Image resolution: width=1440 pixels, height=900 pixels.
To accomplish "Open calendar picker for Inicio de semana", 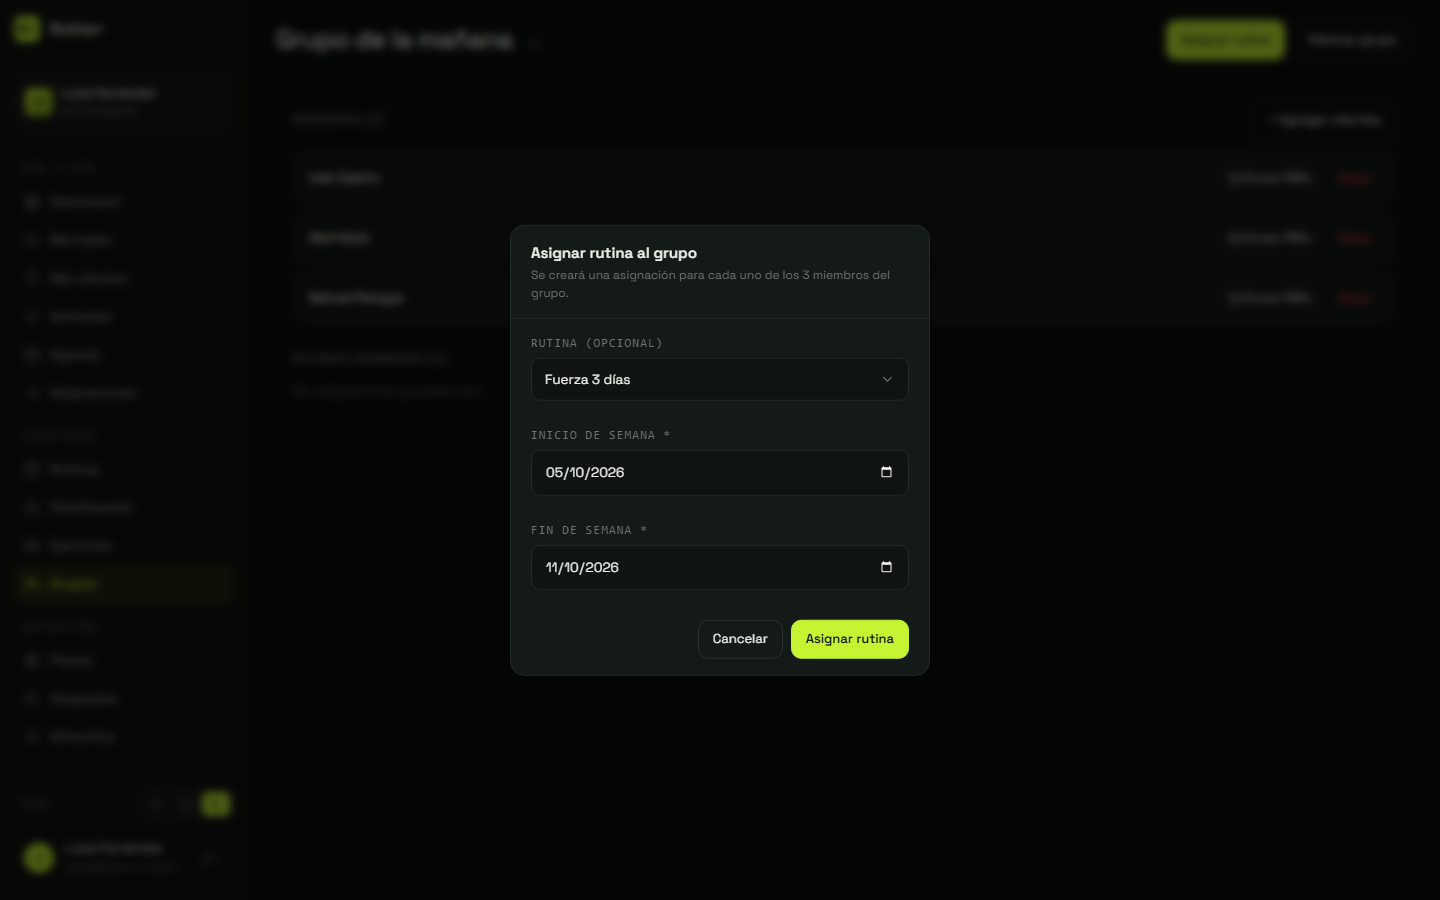I will (886, 472).
